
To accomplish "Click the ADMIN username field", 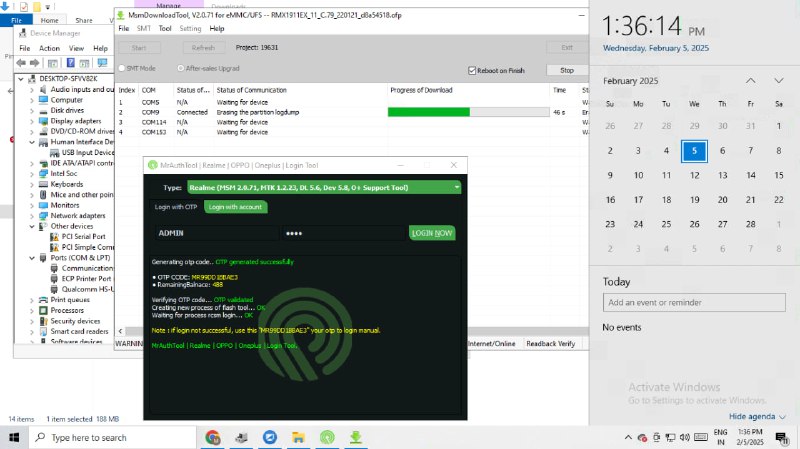I will (x=217, y=233).
